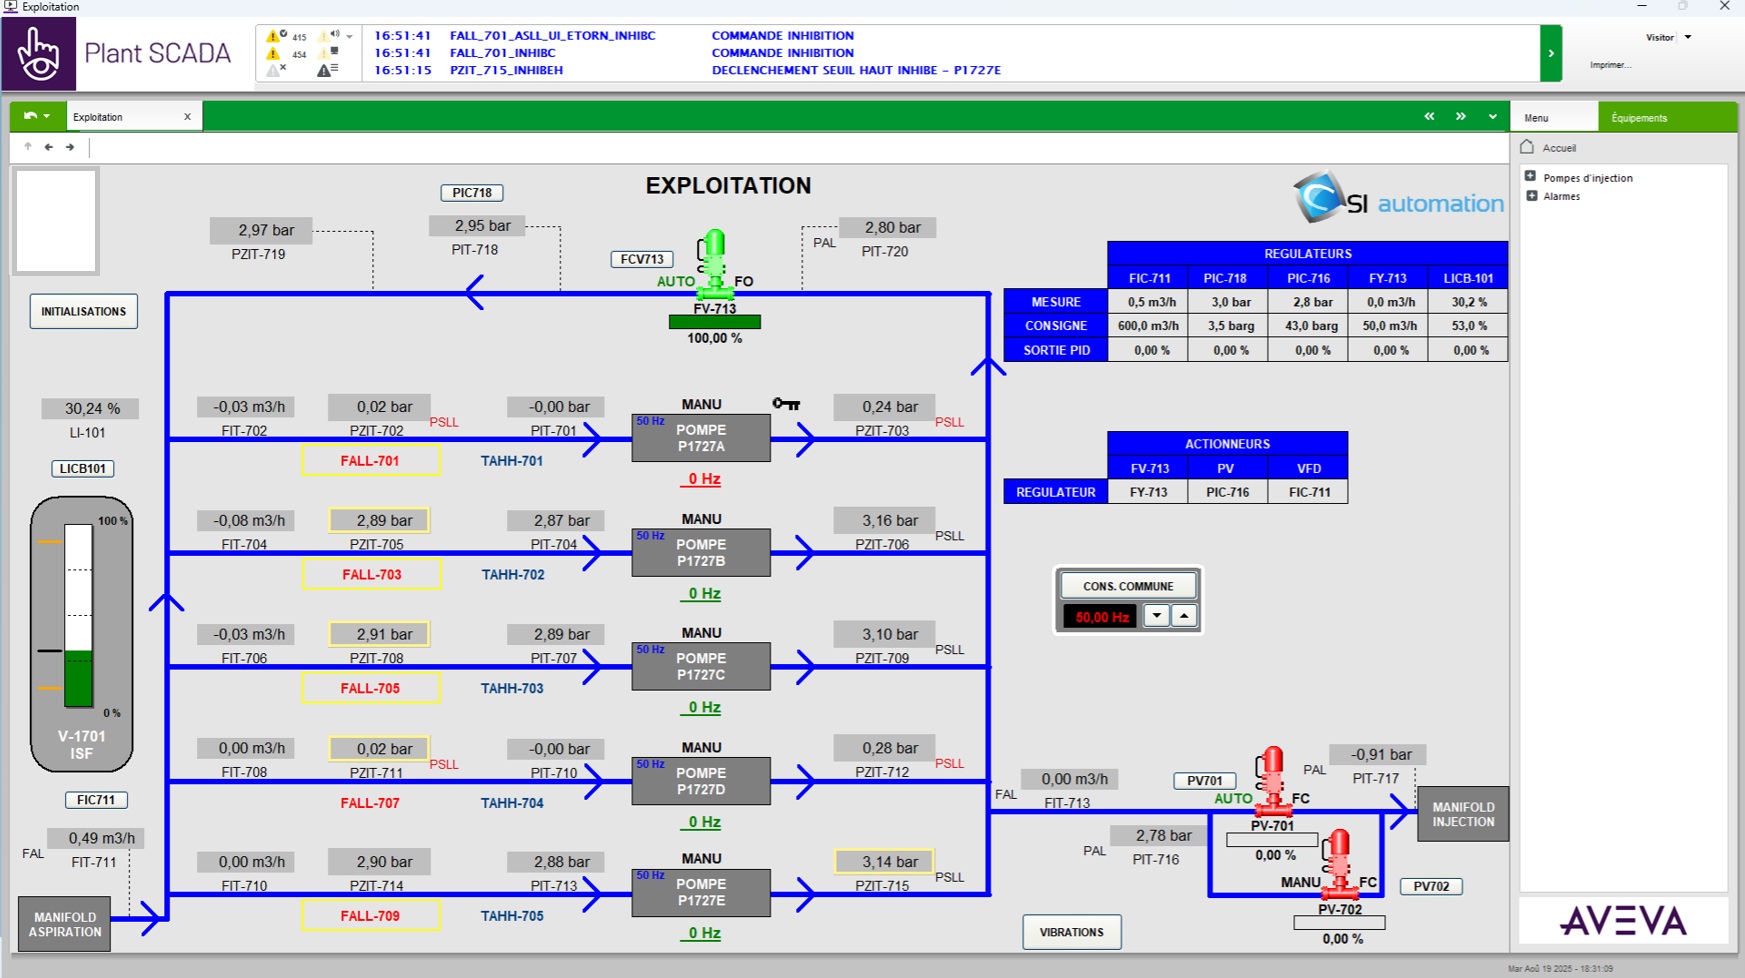Expand the Pompes d'injection tree node
The width and height of the screenshot is (1745, 978).
click(x=1530, y=177)
